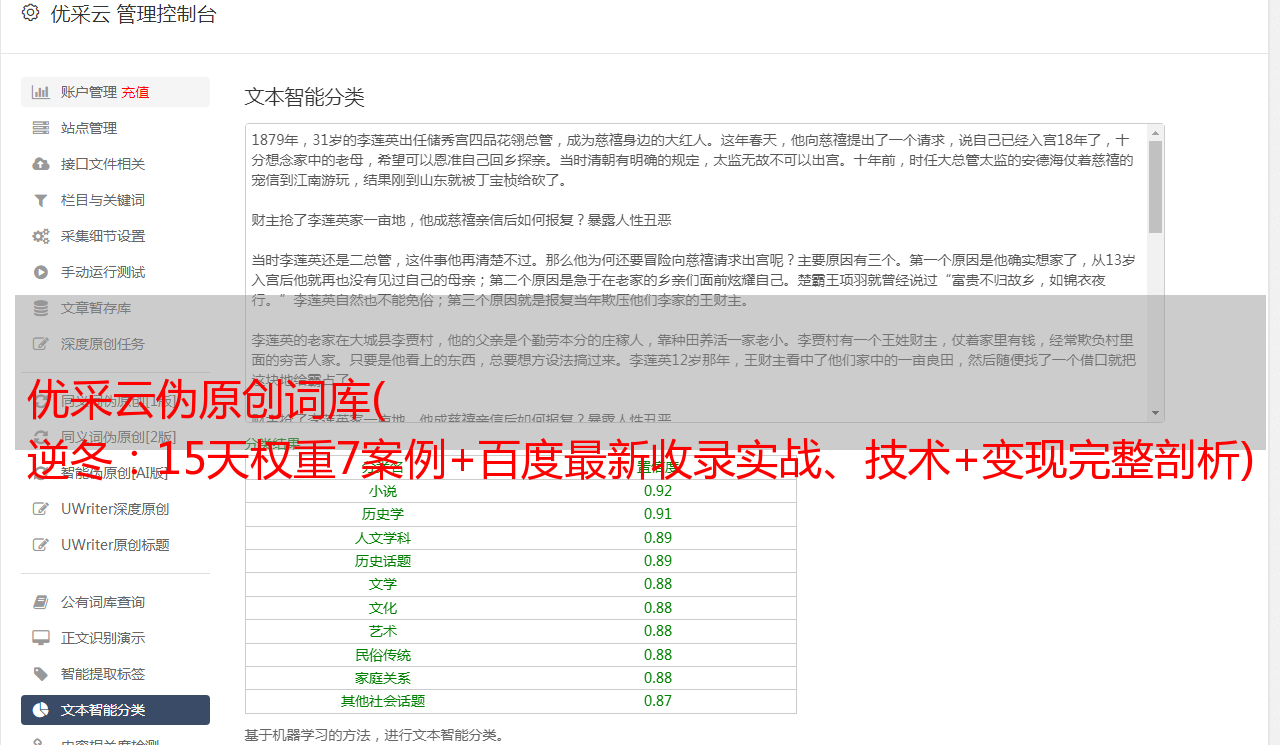Image resolution: width=1280 pixels, height=745 pixels.
Task: Click the database icon for 文章暂存库
Action: coord(41,308)
